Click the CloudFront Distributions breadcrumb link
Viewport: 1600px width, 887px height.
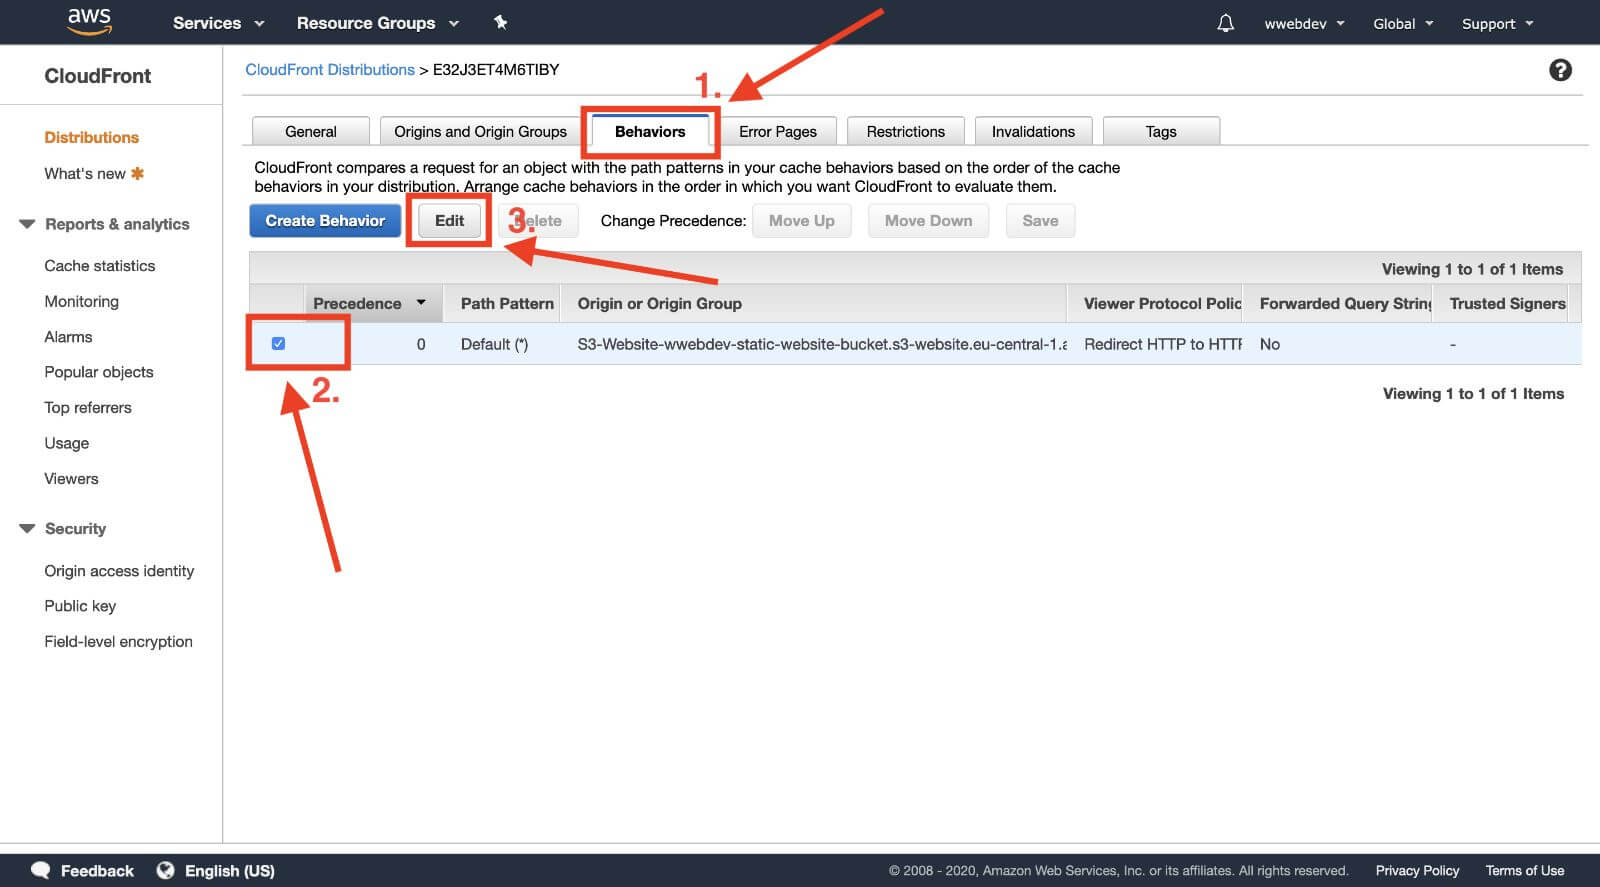click(x=330, y=69)
